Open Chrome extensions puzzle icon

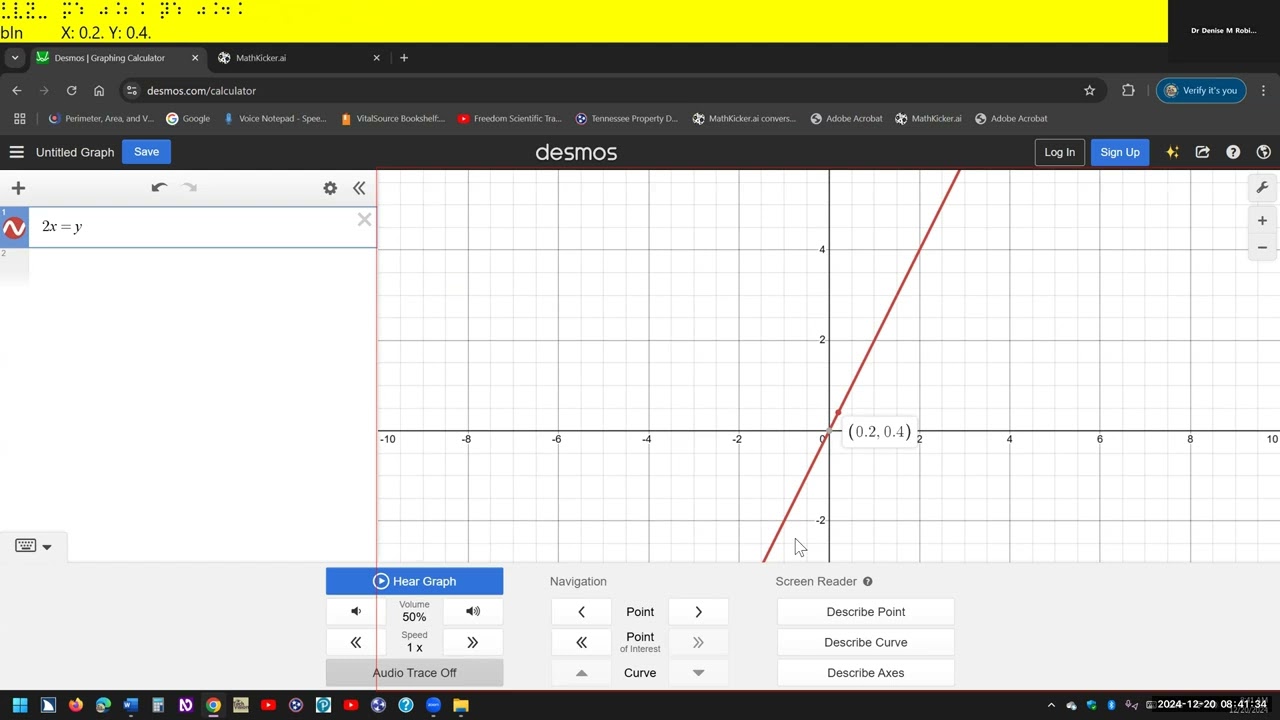coord(1128,90)
